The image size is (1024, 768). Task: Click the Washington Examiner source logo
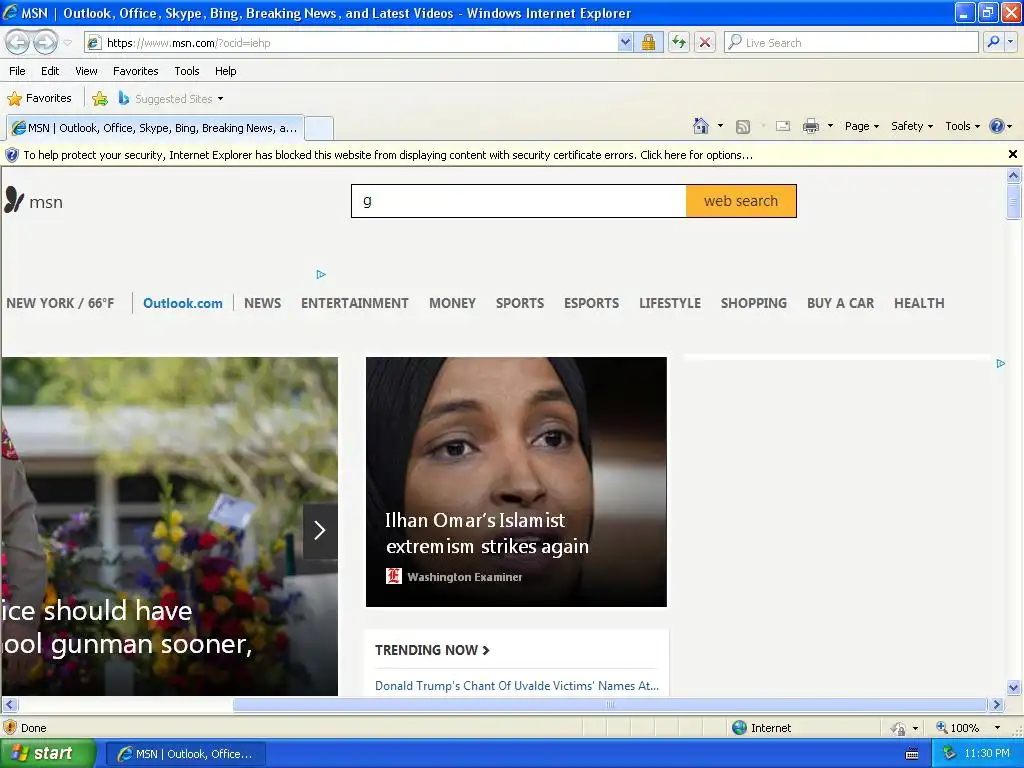393,576
